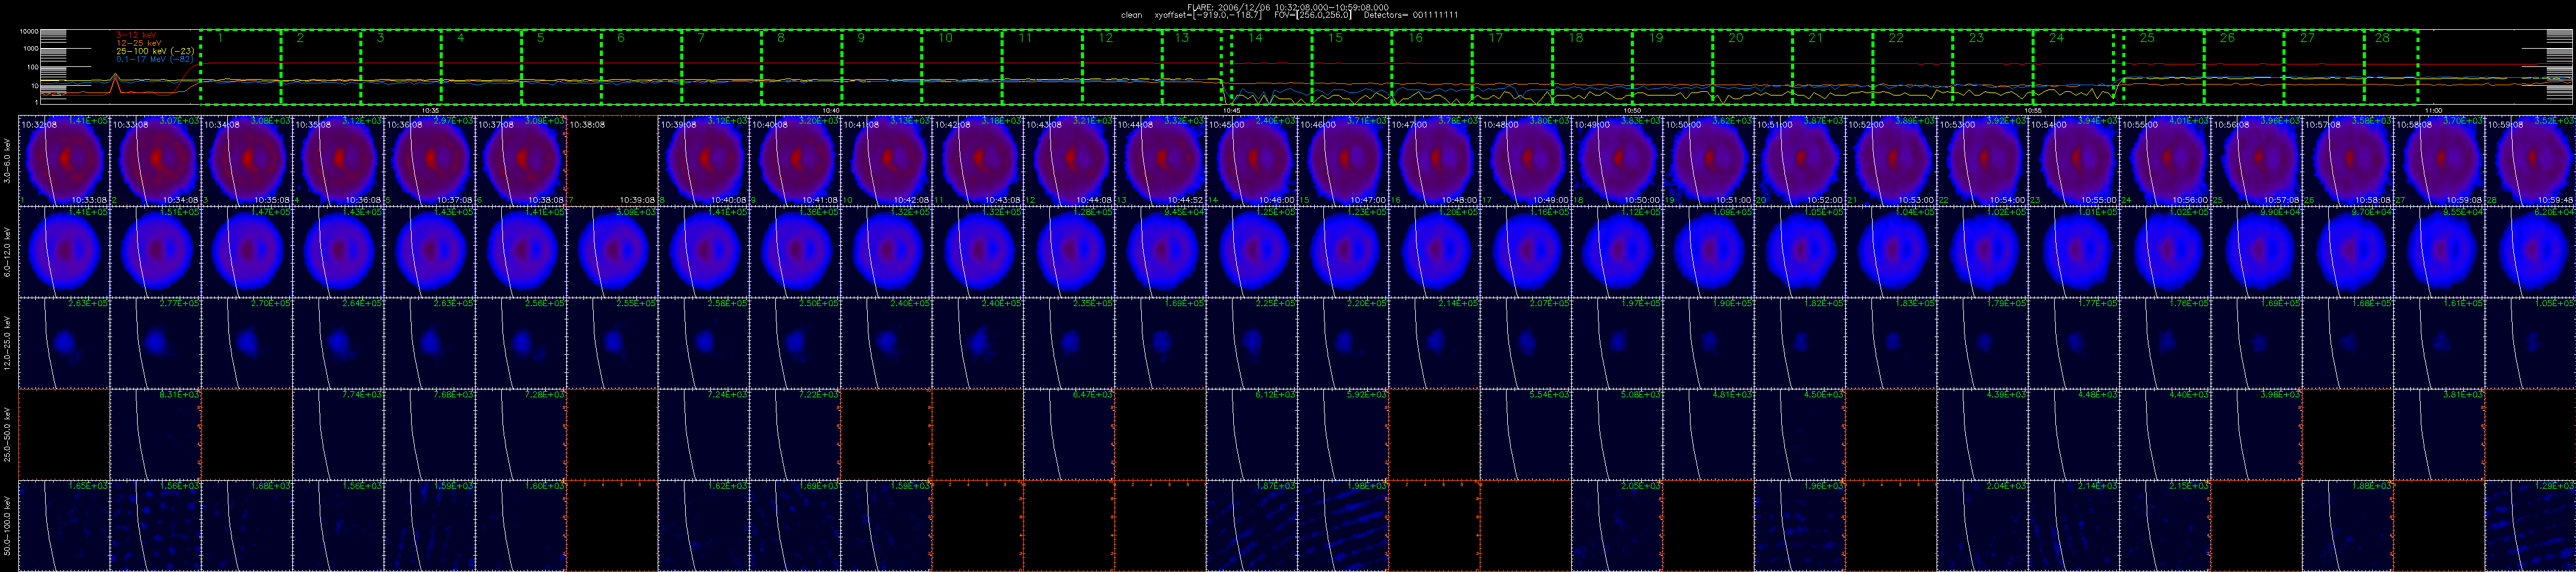Click the '50.0-100.0 keV' row label
The height and width of the screenshot is (572, 2576).
point(8,526)
